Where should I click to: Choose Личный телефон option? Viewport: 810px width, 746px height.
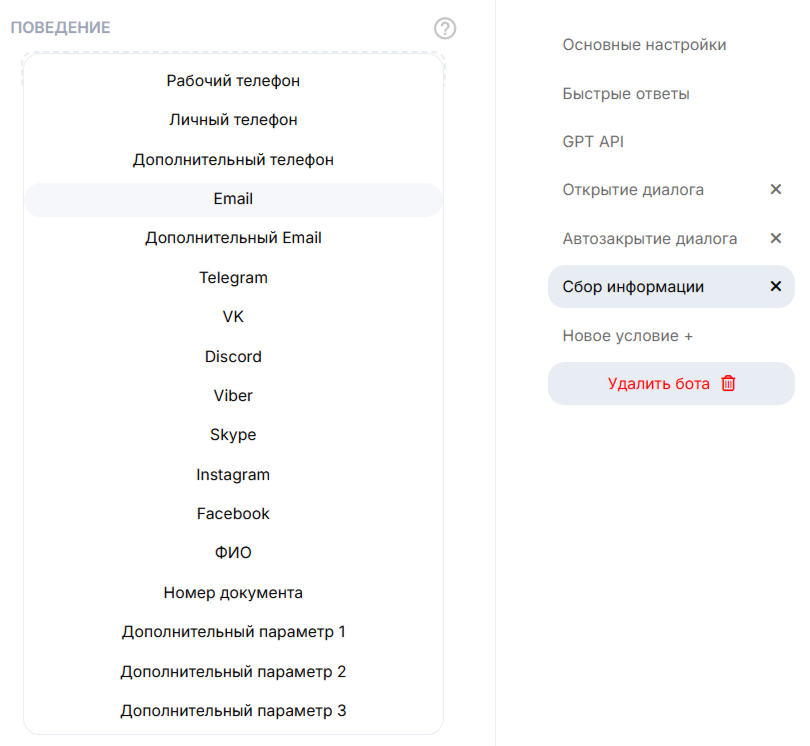[x=233, y=120]
